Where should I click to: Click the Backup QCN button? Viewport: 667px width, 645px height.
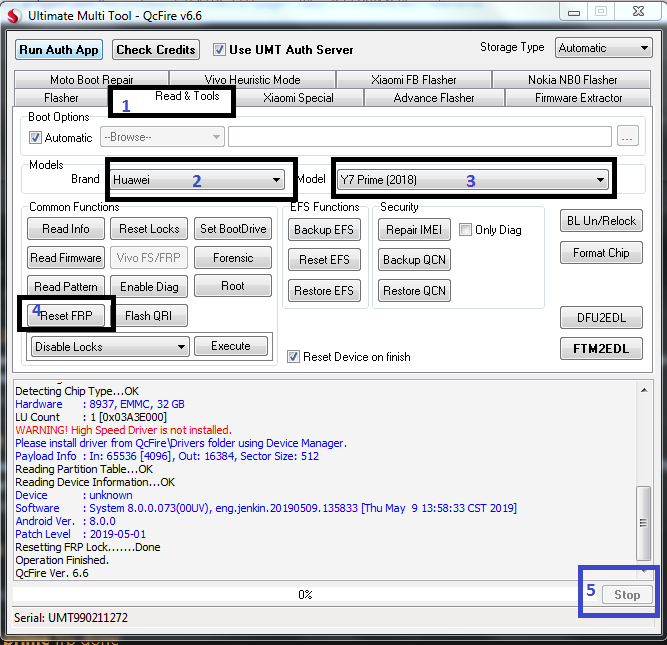pos(414,260)
